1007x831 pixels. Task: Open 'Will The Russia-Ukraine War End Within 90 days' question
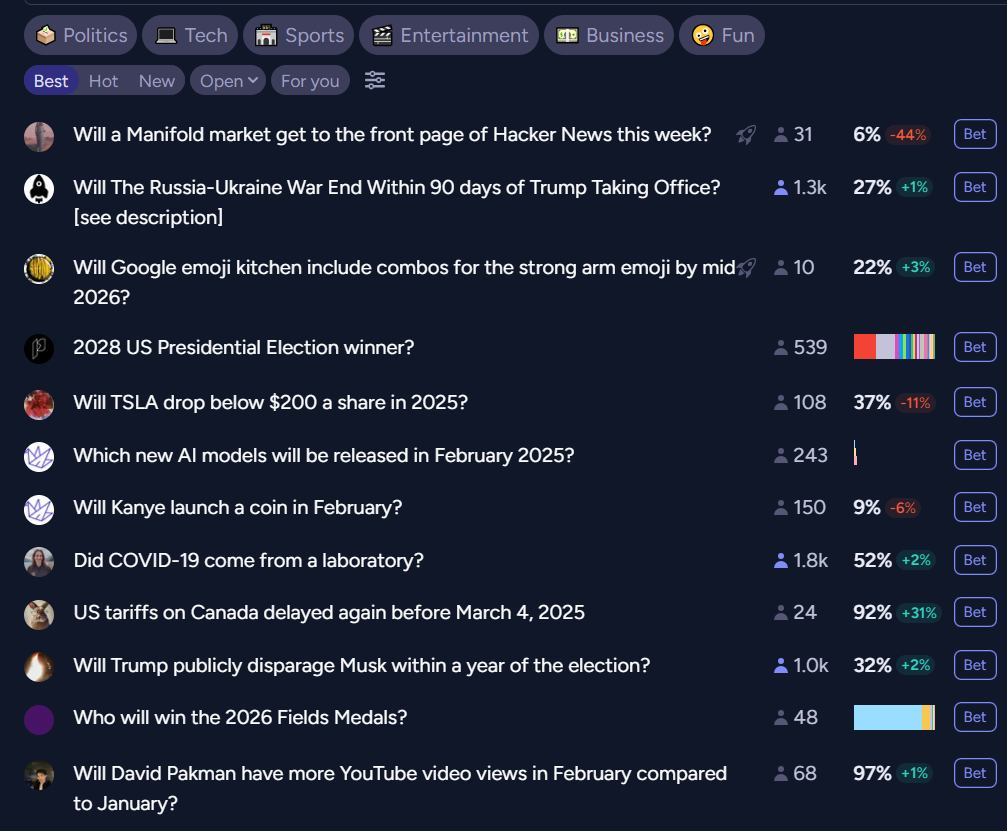(x=397, y=202)
